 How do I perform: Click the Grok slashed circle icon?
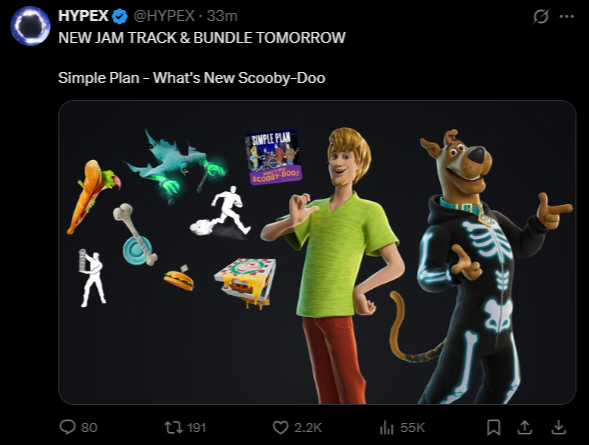tap(541, 17)
